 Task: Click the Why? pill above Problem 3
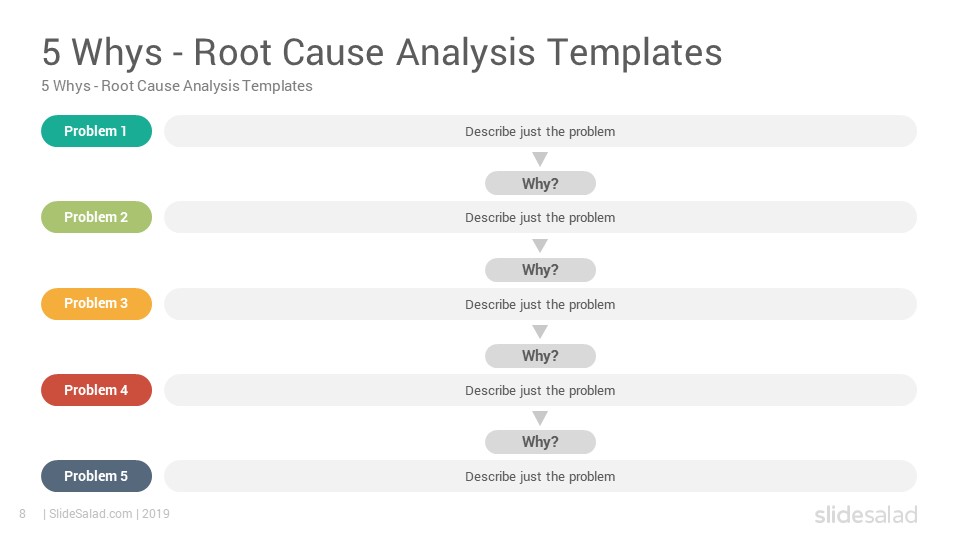540,270
